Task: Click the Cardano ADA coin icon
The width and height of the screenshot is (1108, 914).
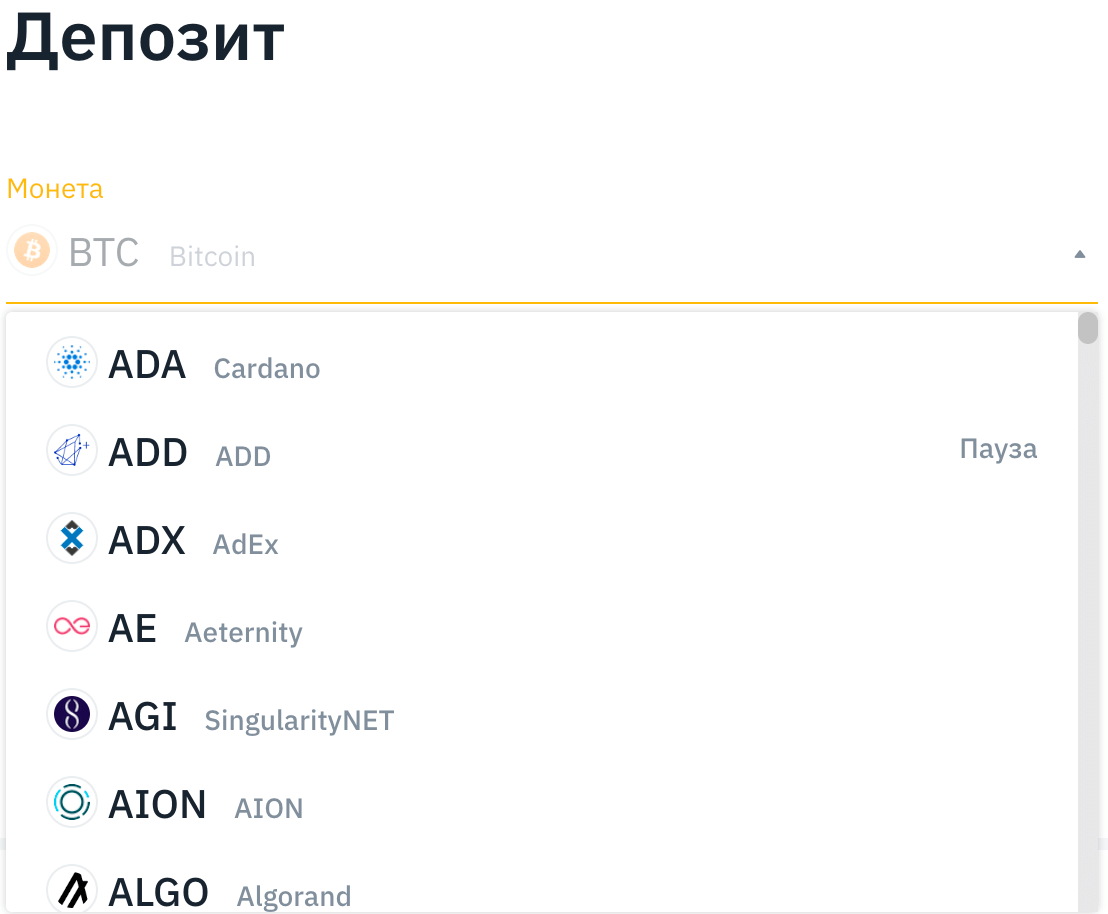Action: click(x=72, y=362)
